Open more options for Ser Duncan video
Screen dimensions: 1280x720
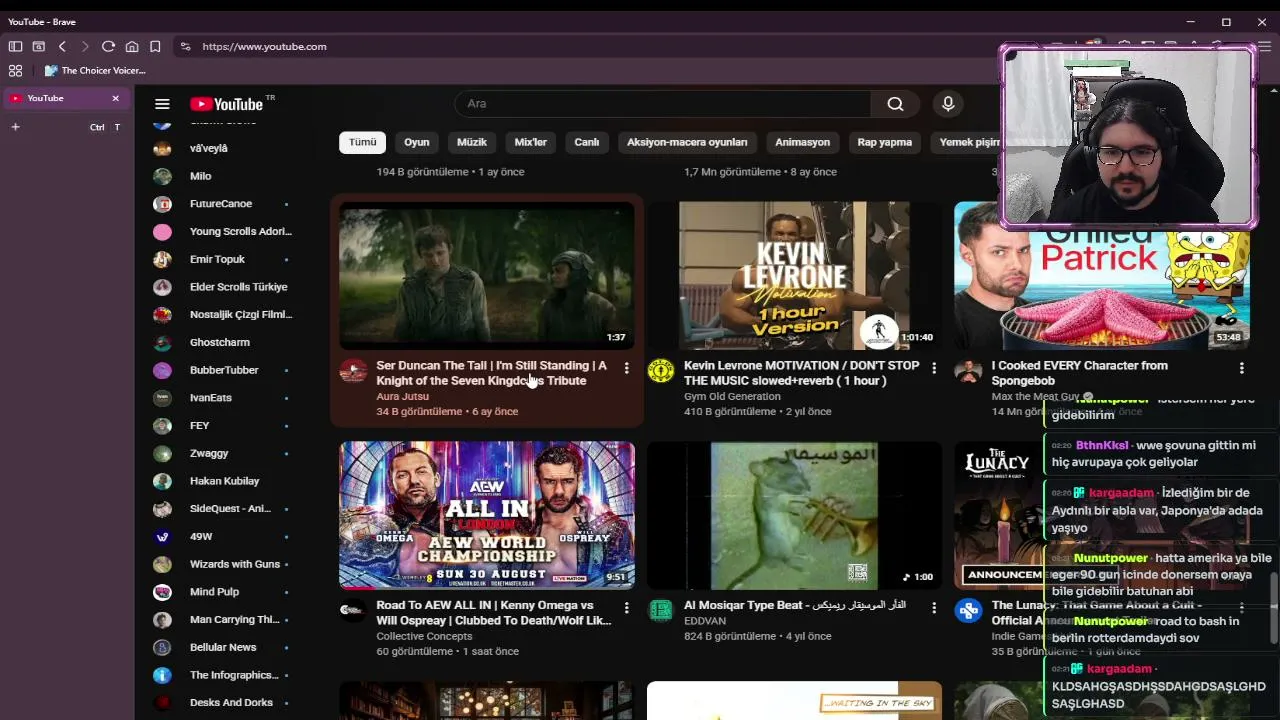(627, 369)
